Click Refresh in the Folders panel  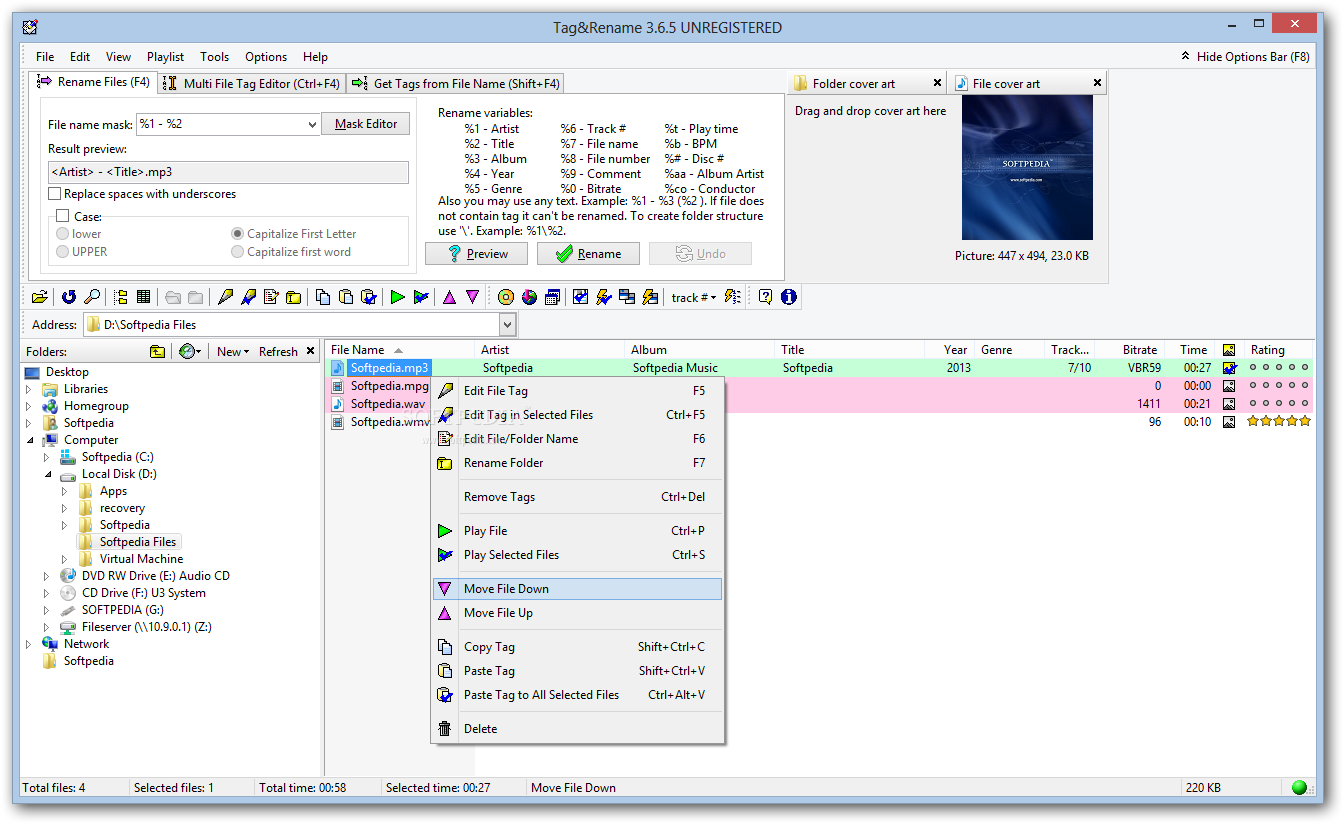coord(278,351)
